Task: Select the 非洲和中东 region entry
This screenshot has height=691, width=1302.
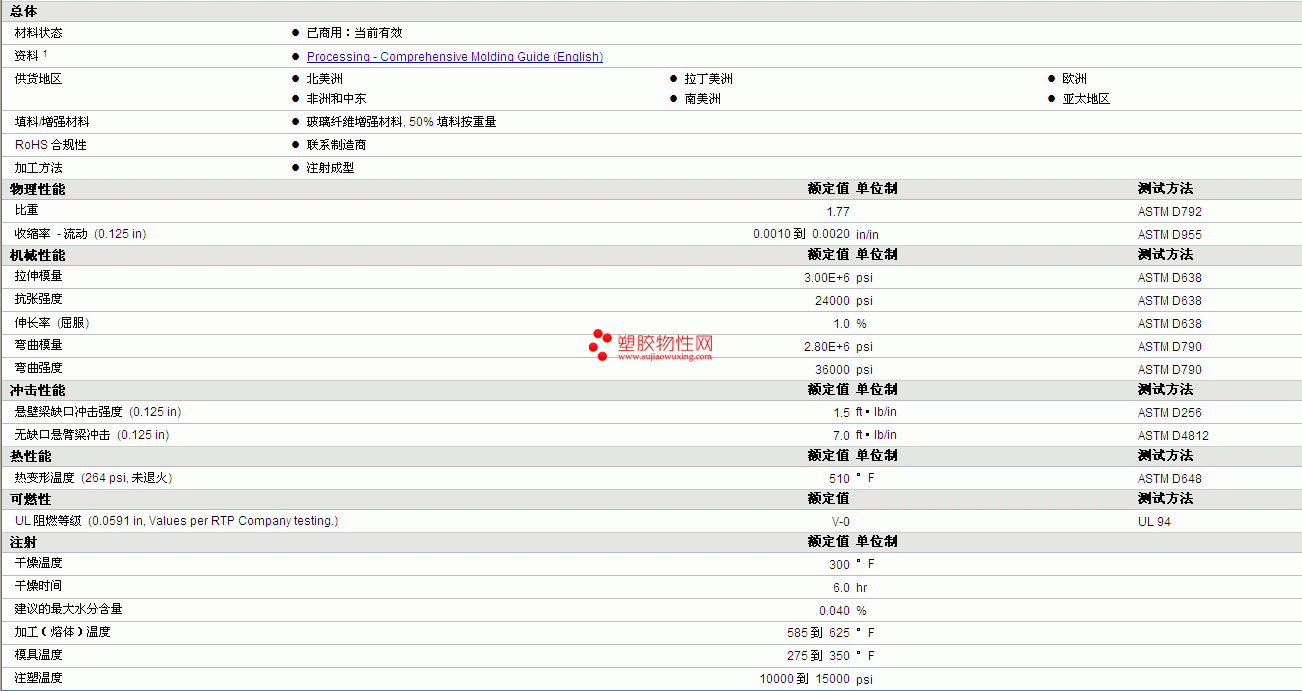Action: click(337, 99)
